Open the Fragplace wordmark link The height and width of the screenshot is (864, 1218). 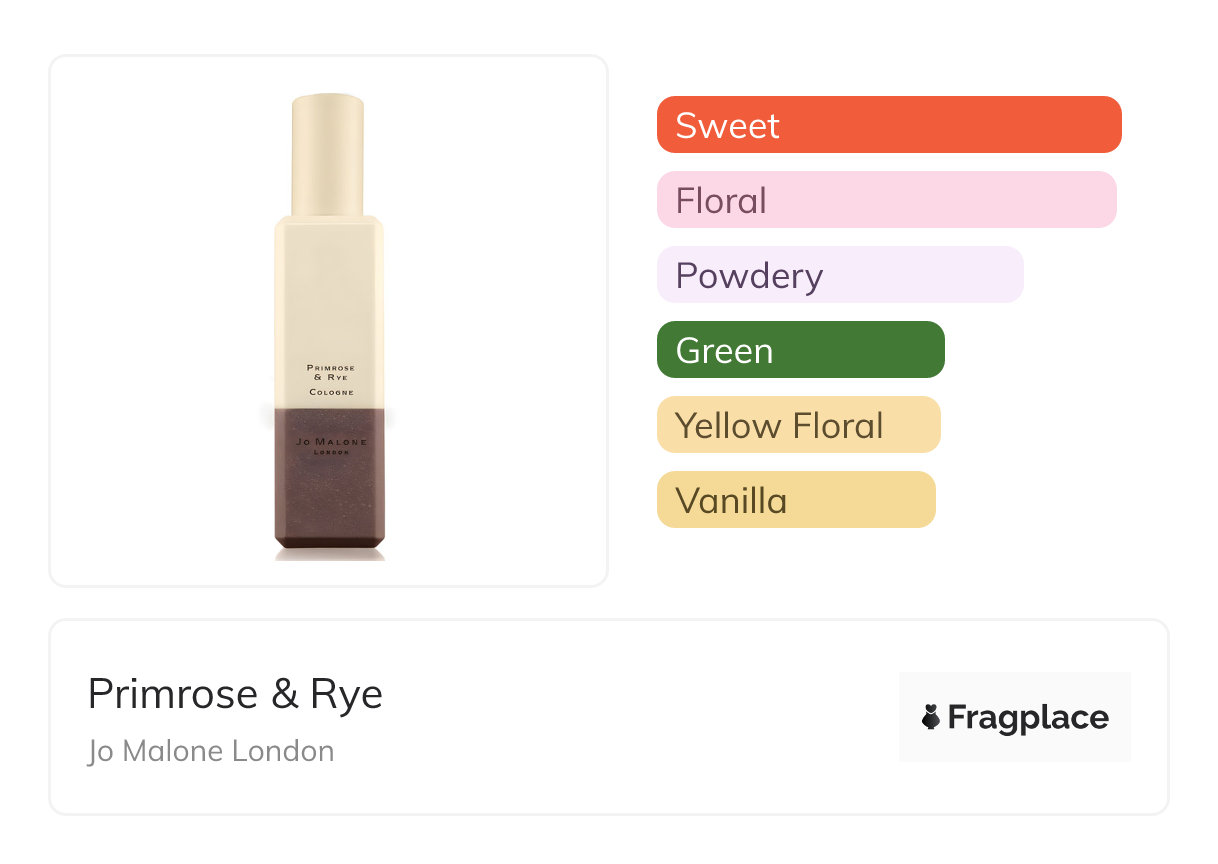pos(1028,717)
